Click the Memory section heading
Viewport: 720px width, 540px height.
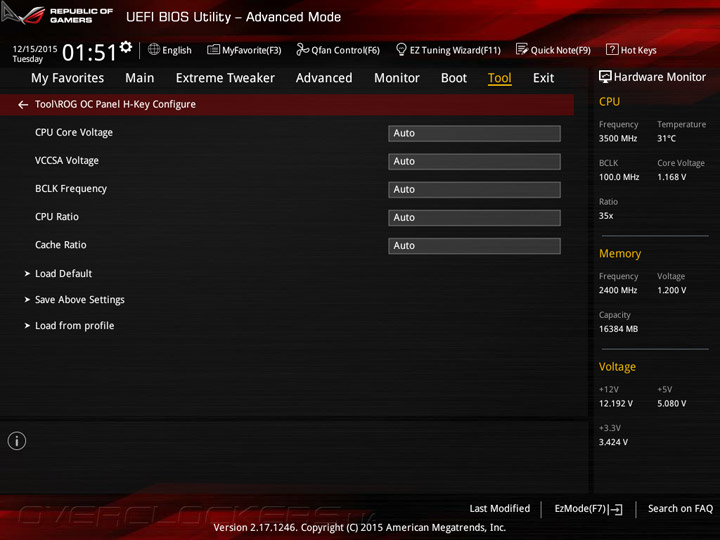619,253
